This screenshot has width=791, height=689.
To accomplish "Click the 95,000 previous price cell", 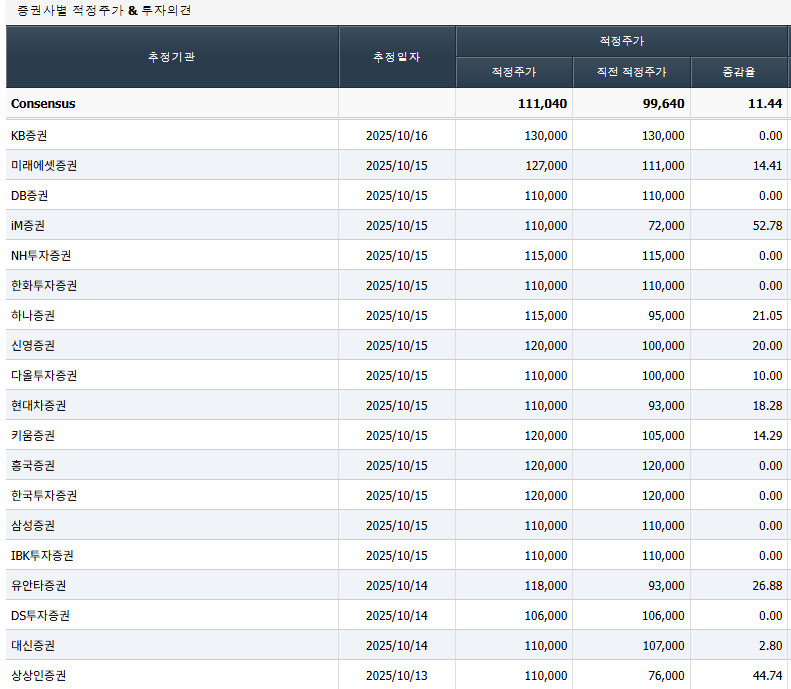I will [x=666, y=316].
